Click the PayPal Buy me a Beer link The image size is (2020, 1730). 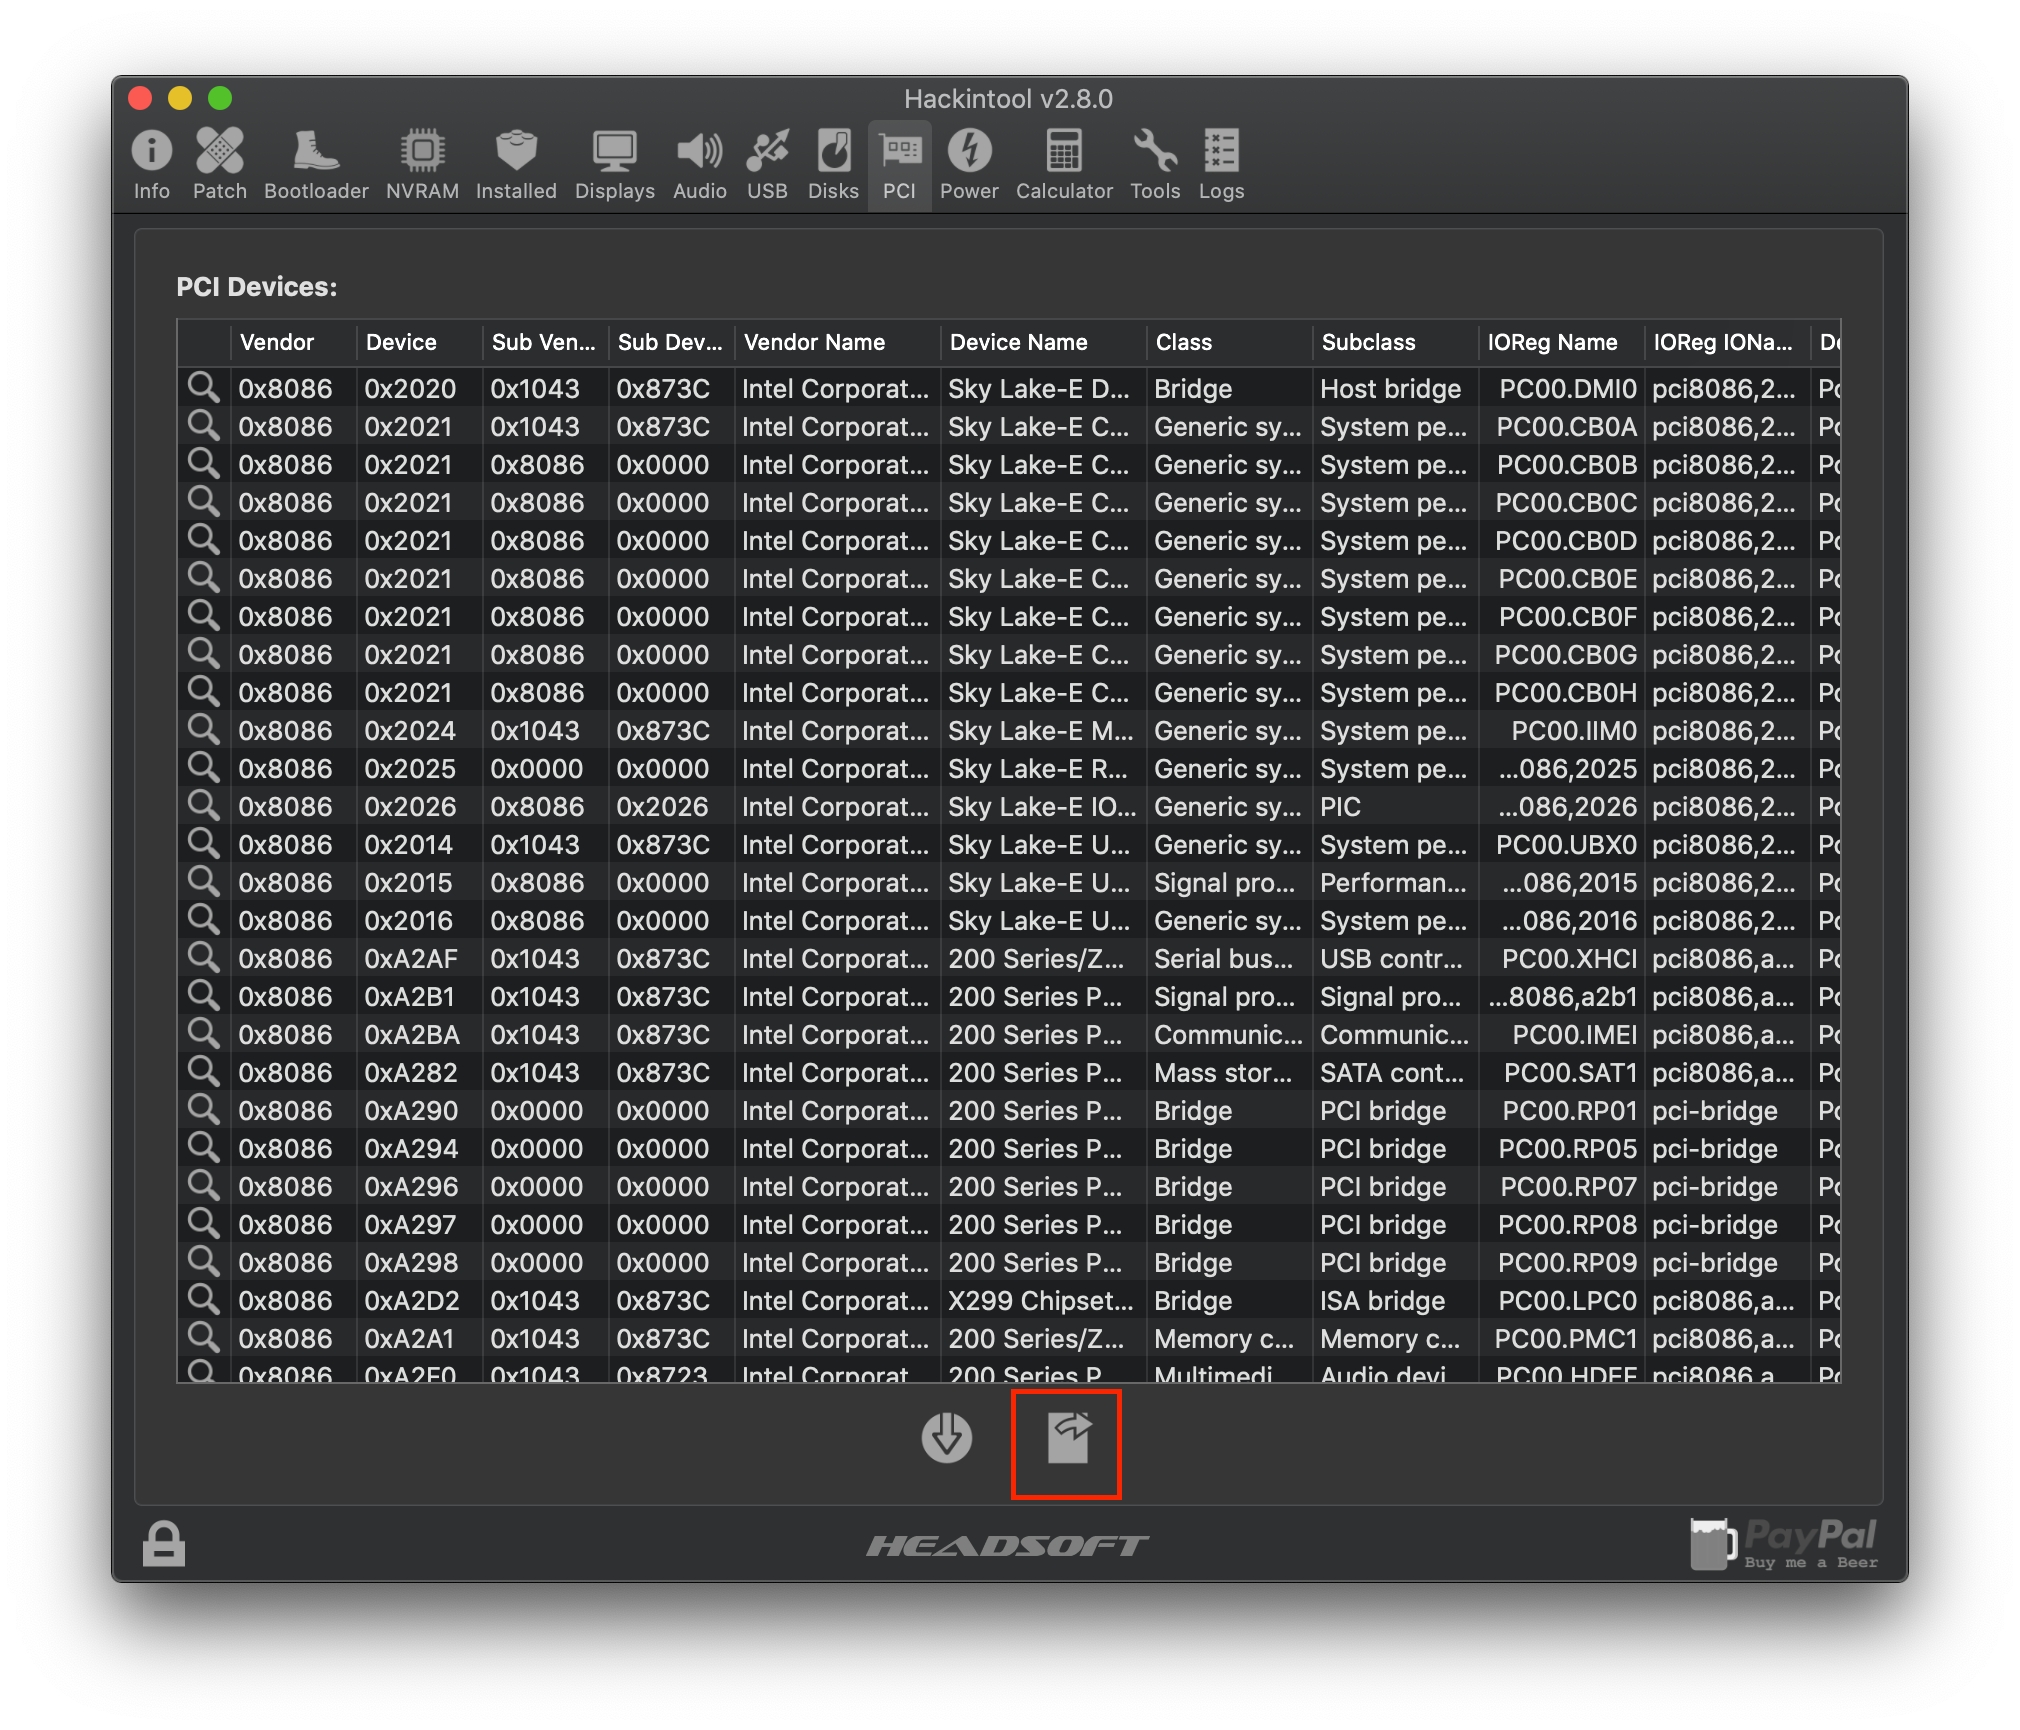coord(1784,1544)
